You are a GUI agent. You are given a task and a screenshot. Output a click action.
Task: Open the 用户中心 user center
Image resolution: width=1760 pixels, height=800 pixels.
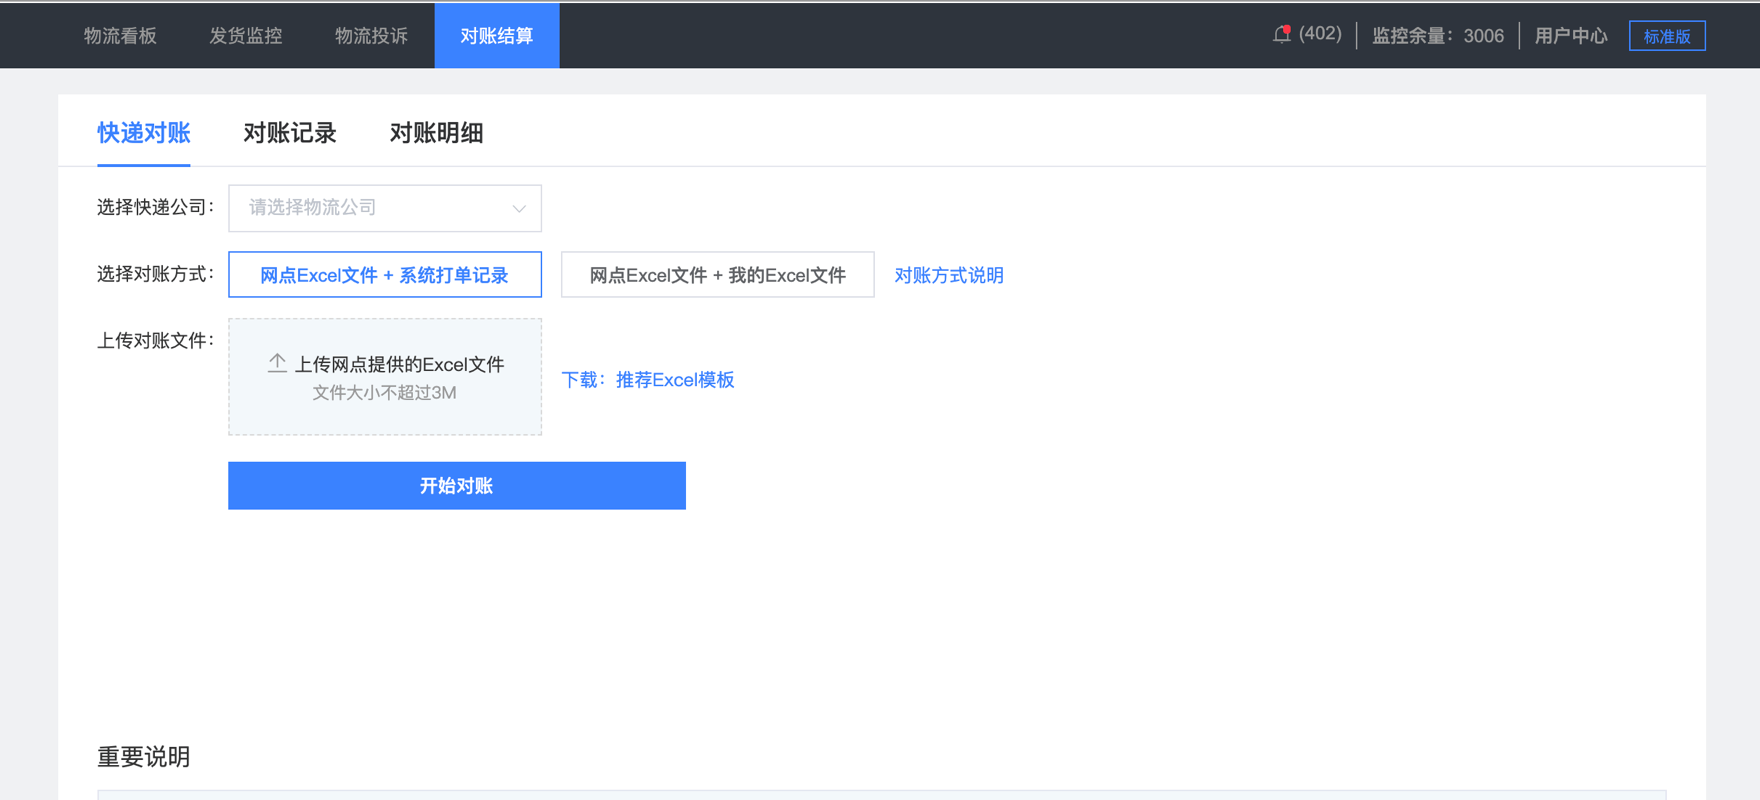[1570, 36]
